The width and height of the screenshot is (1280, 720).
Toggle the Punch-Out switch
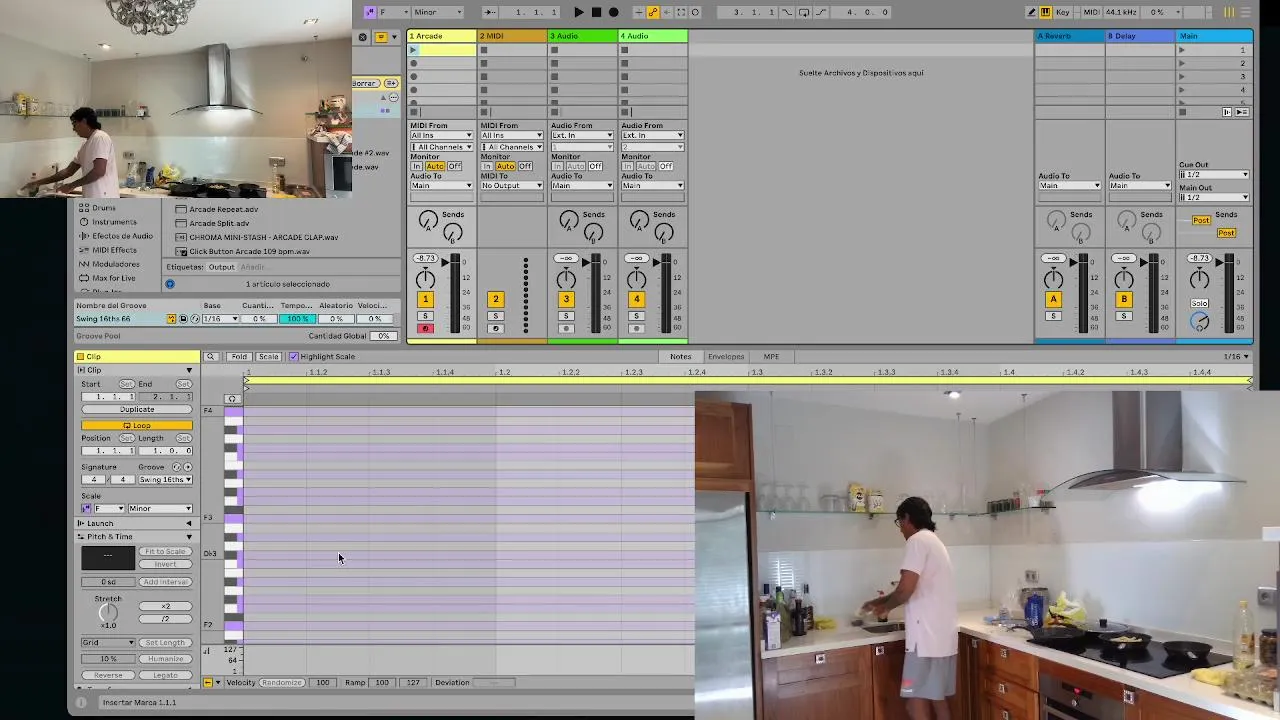(x=821, y=12)
